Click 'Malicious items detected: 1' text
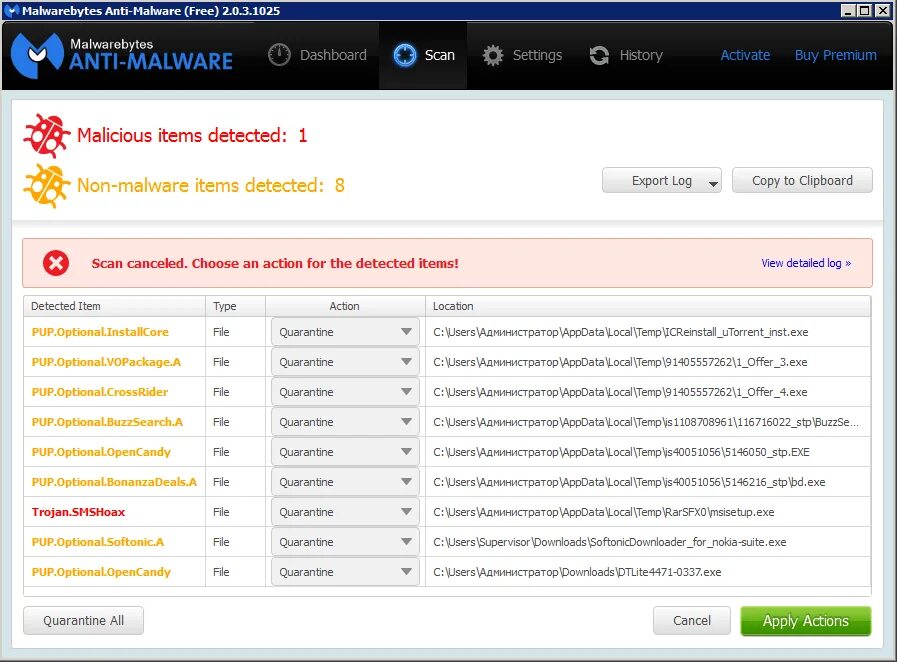This screenshot has height=662, width=898. (x=192, y=135)
